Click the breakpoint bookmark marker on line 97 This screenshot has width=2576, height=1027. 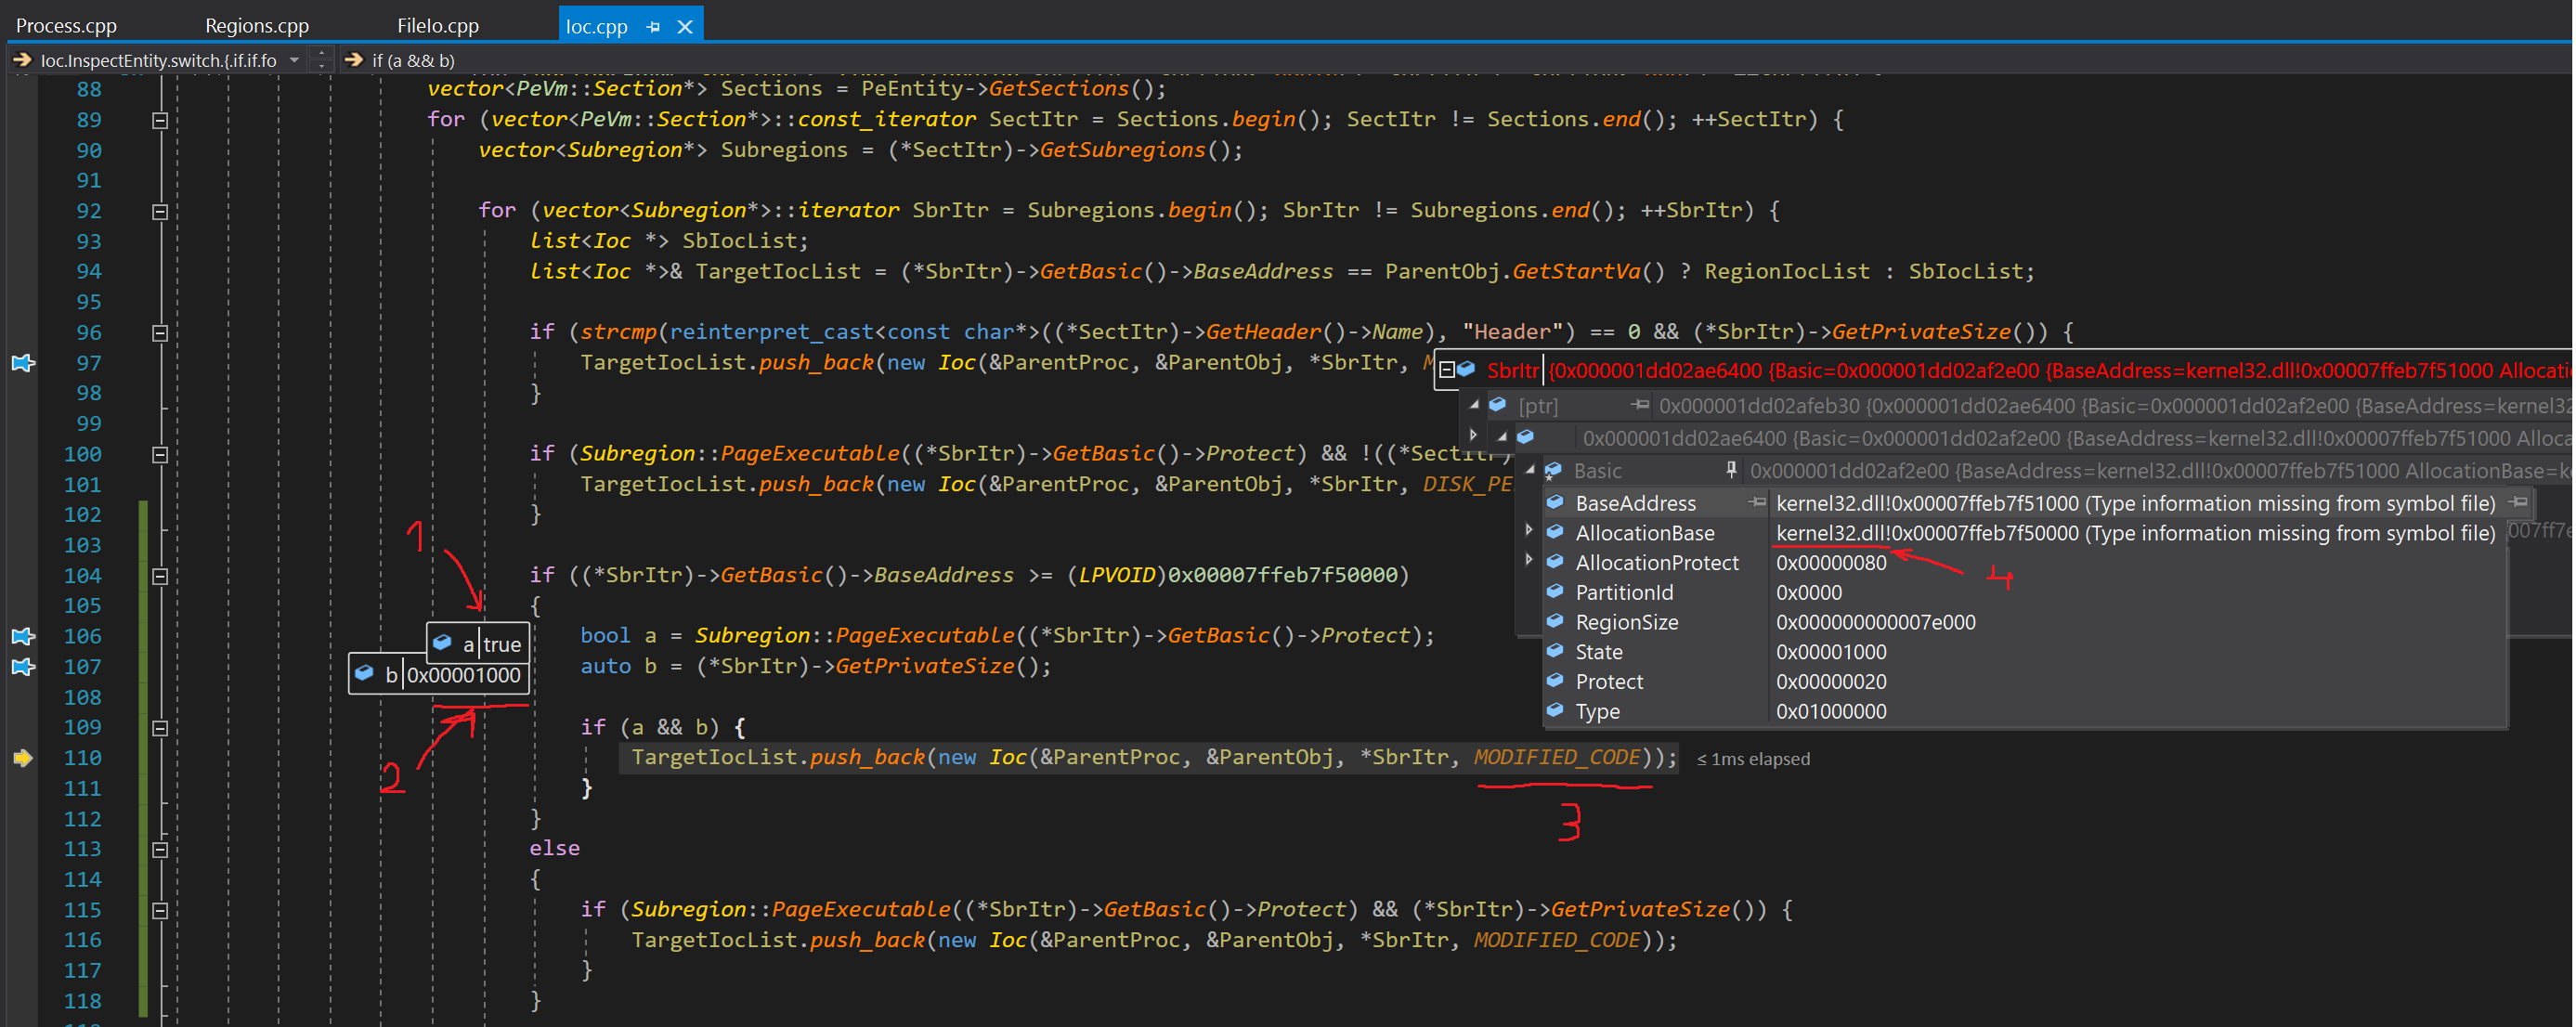tap(22, 363)
